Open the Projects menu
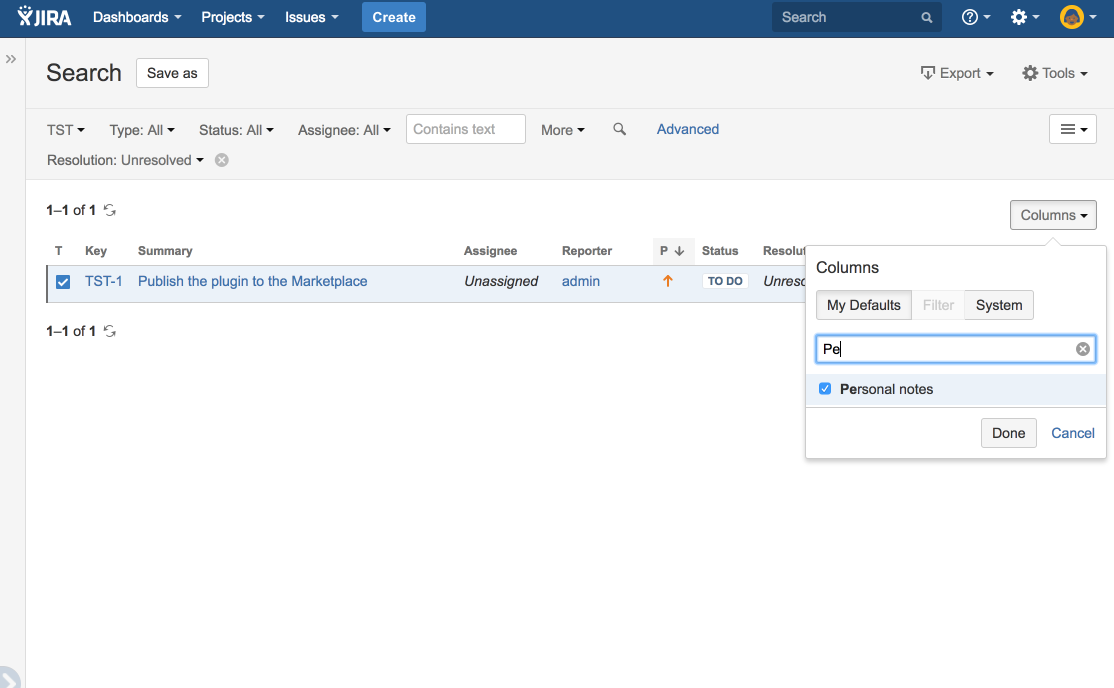This screenshot has height=688, width=1114. coord(232,16)
